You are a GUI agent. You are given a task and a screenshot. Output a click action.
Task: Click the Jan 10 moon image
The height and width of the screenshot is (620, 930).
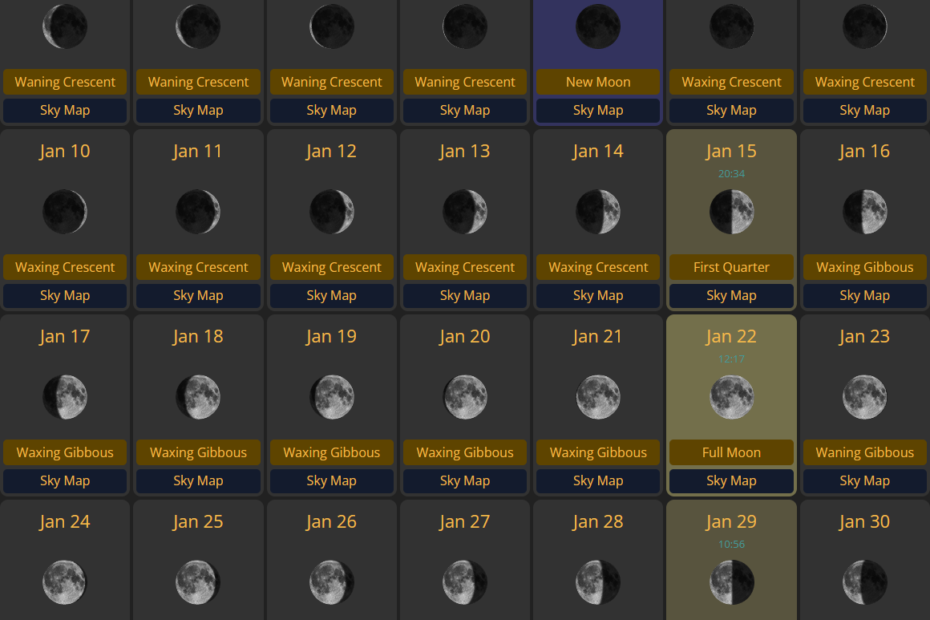[x=65, y=212]
